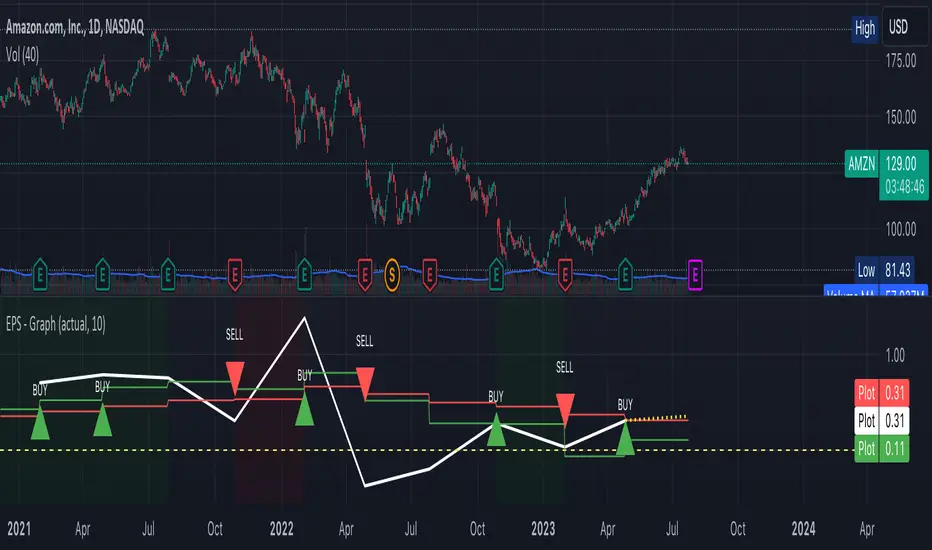Image resolution: width=932 pixels, height=550 pixels.
Task: Click the 100.00 price axis value
Action: click(x=901, y=229)
